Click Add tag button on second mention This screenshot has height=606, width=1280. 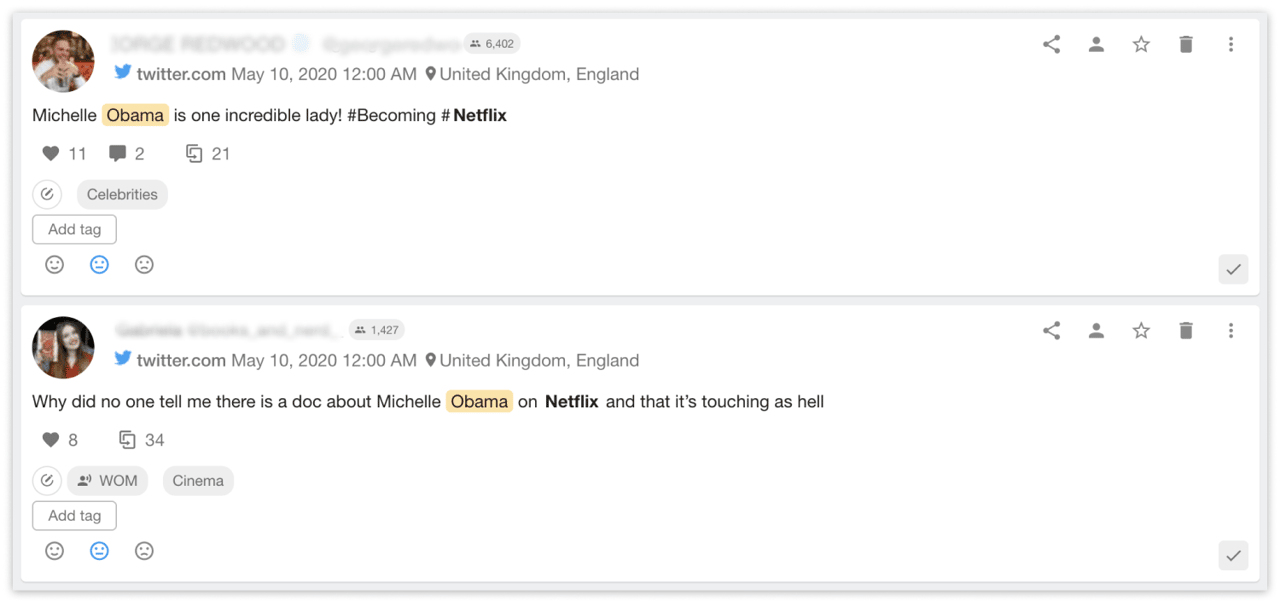(x=74, y=516)
